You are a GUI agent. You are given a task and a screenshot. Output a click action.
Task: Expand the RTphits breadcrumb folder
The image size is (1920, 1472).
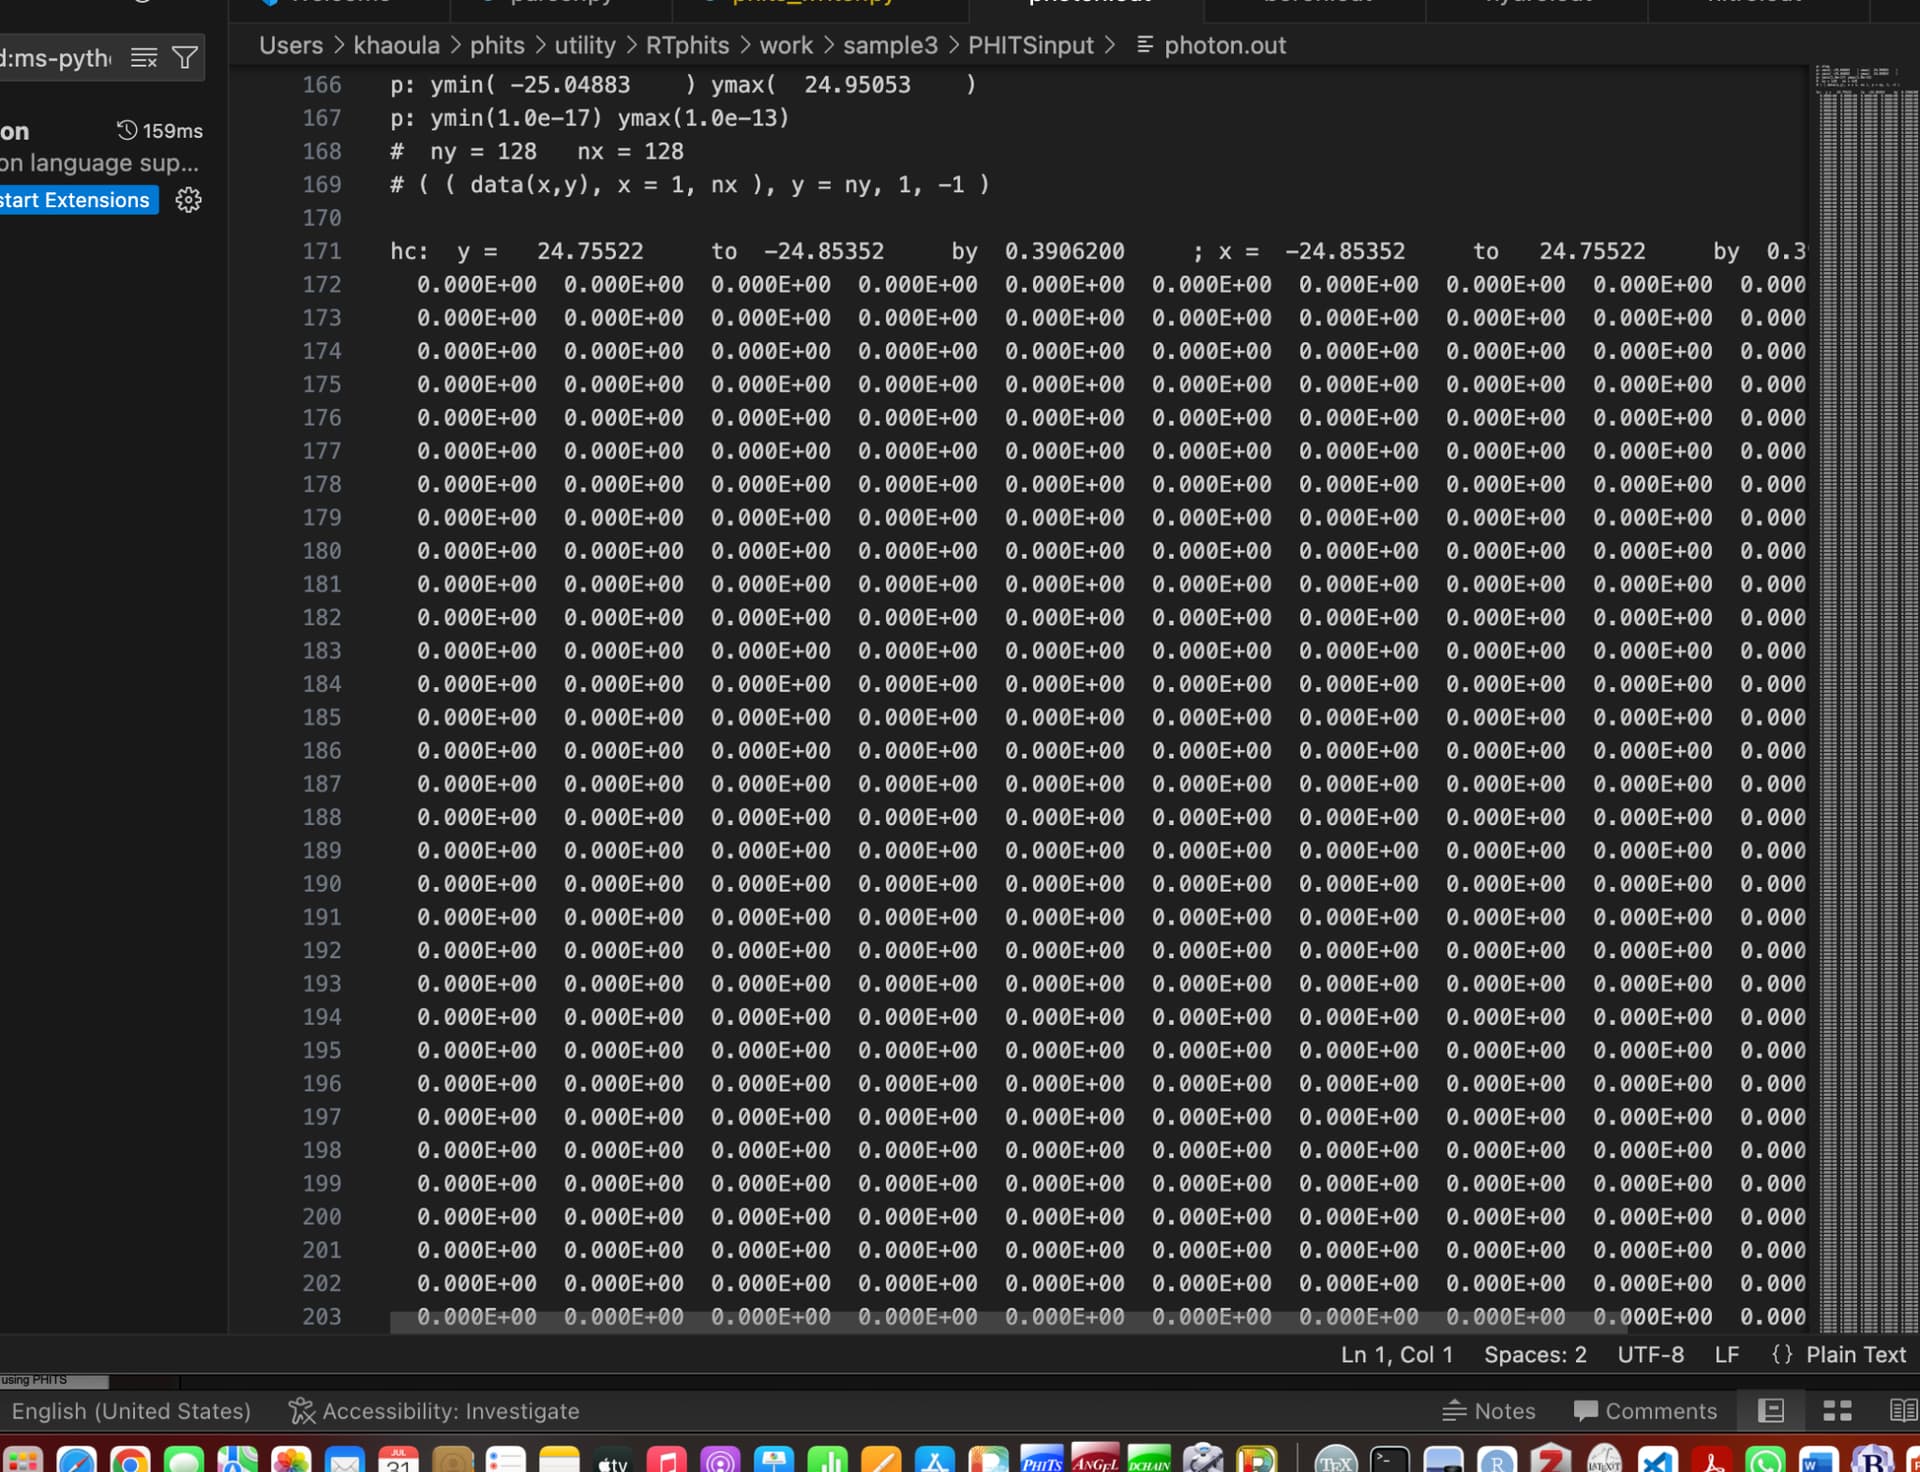[x=687, y=45]
